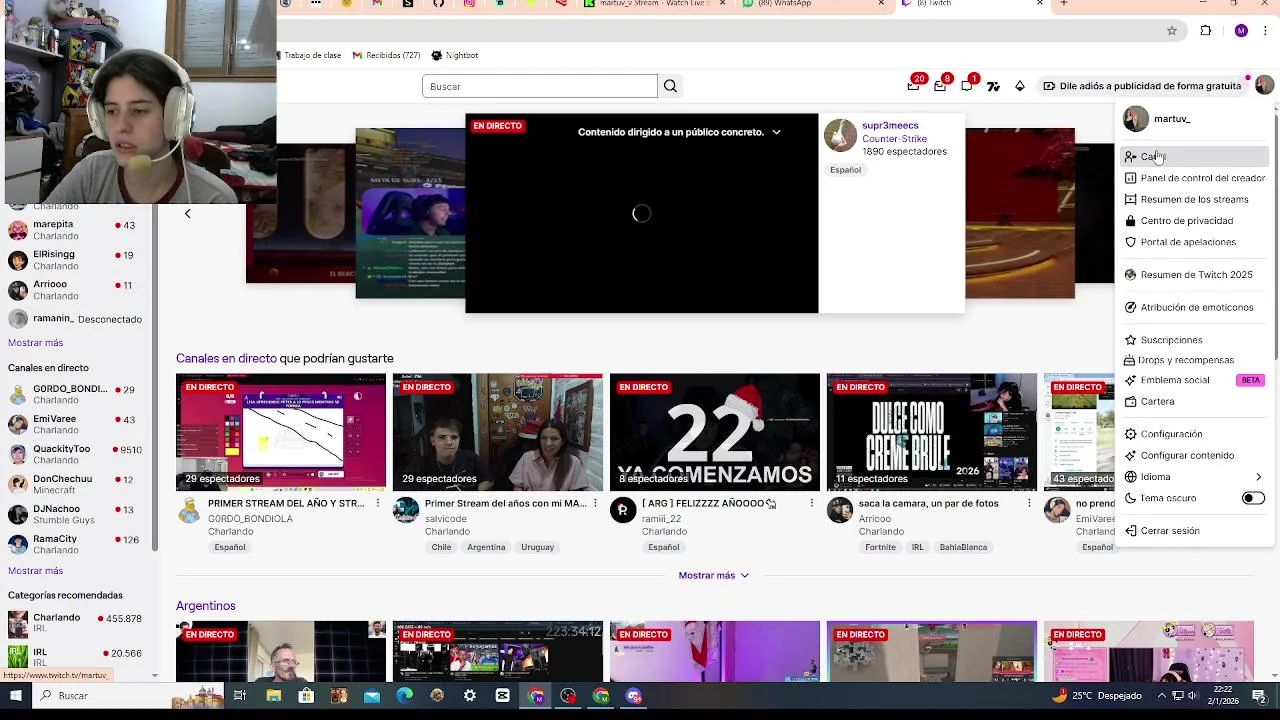Viewport: 1280px width, 720px height.
Task: Expand the Idioma submenu arrow
Action: (x=1258, y=477)
